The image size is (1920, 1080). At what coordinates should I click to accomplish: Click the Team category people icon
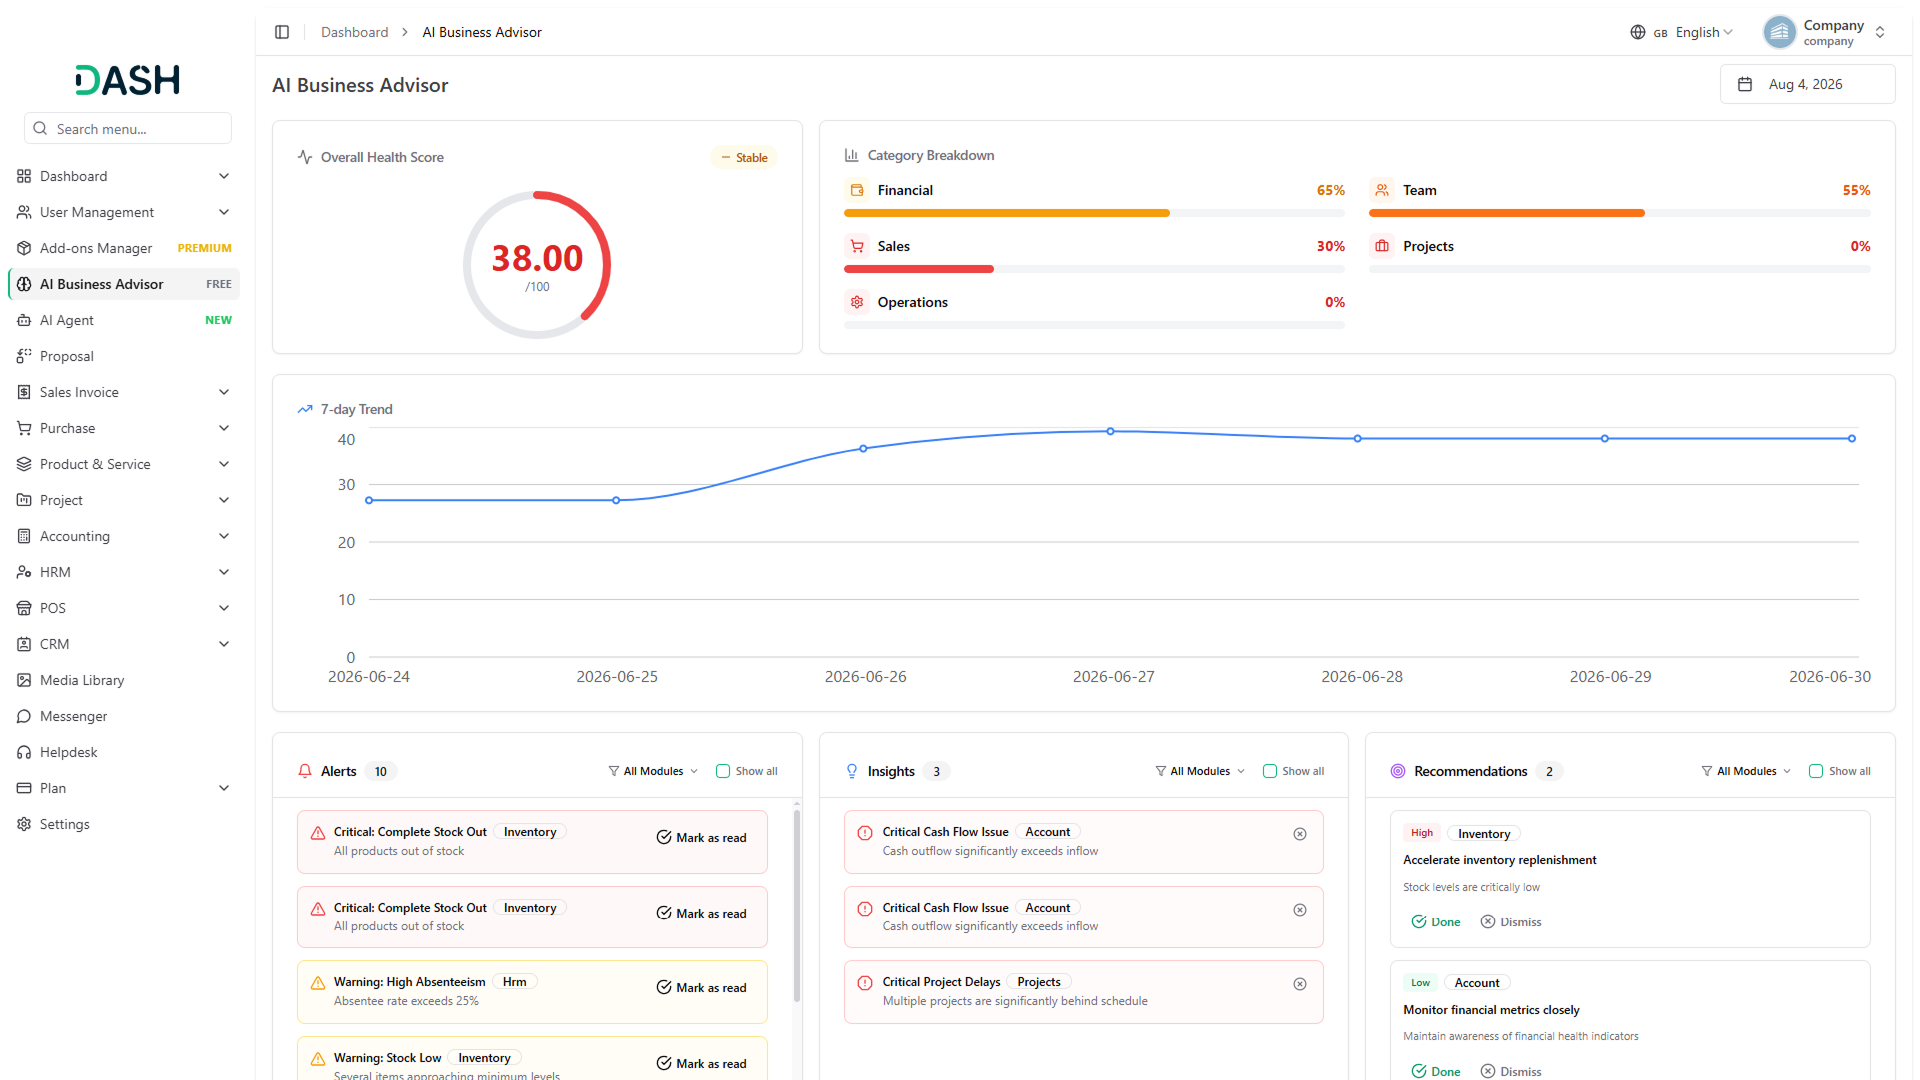pyautogui.click(x=1382, y=190)
